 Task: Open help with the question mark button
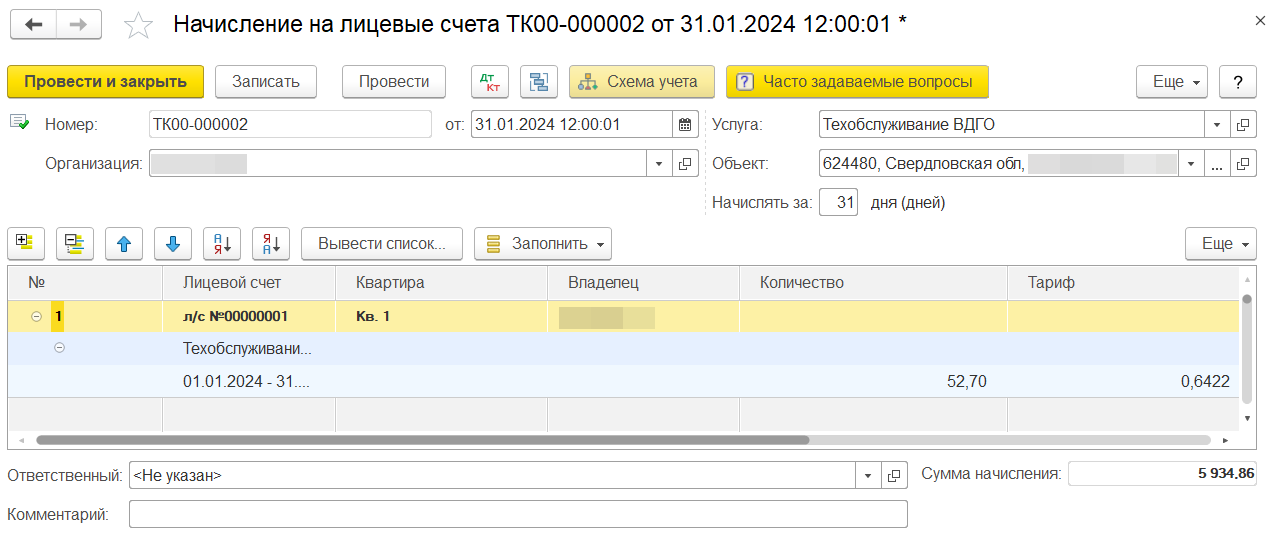click(x=1238, y=82)
